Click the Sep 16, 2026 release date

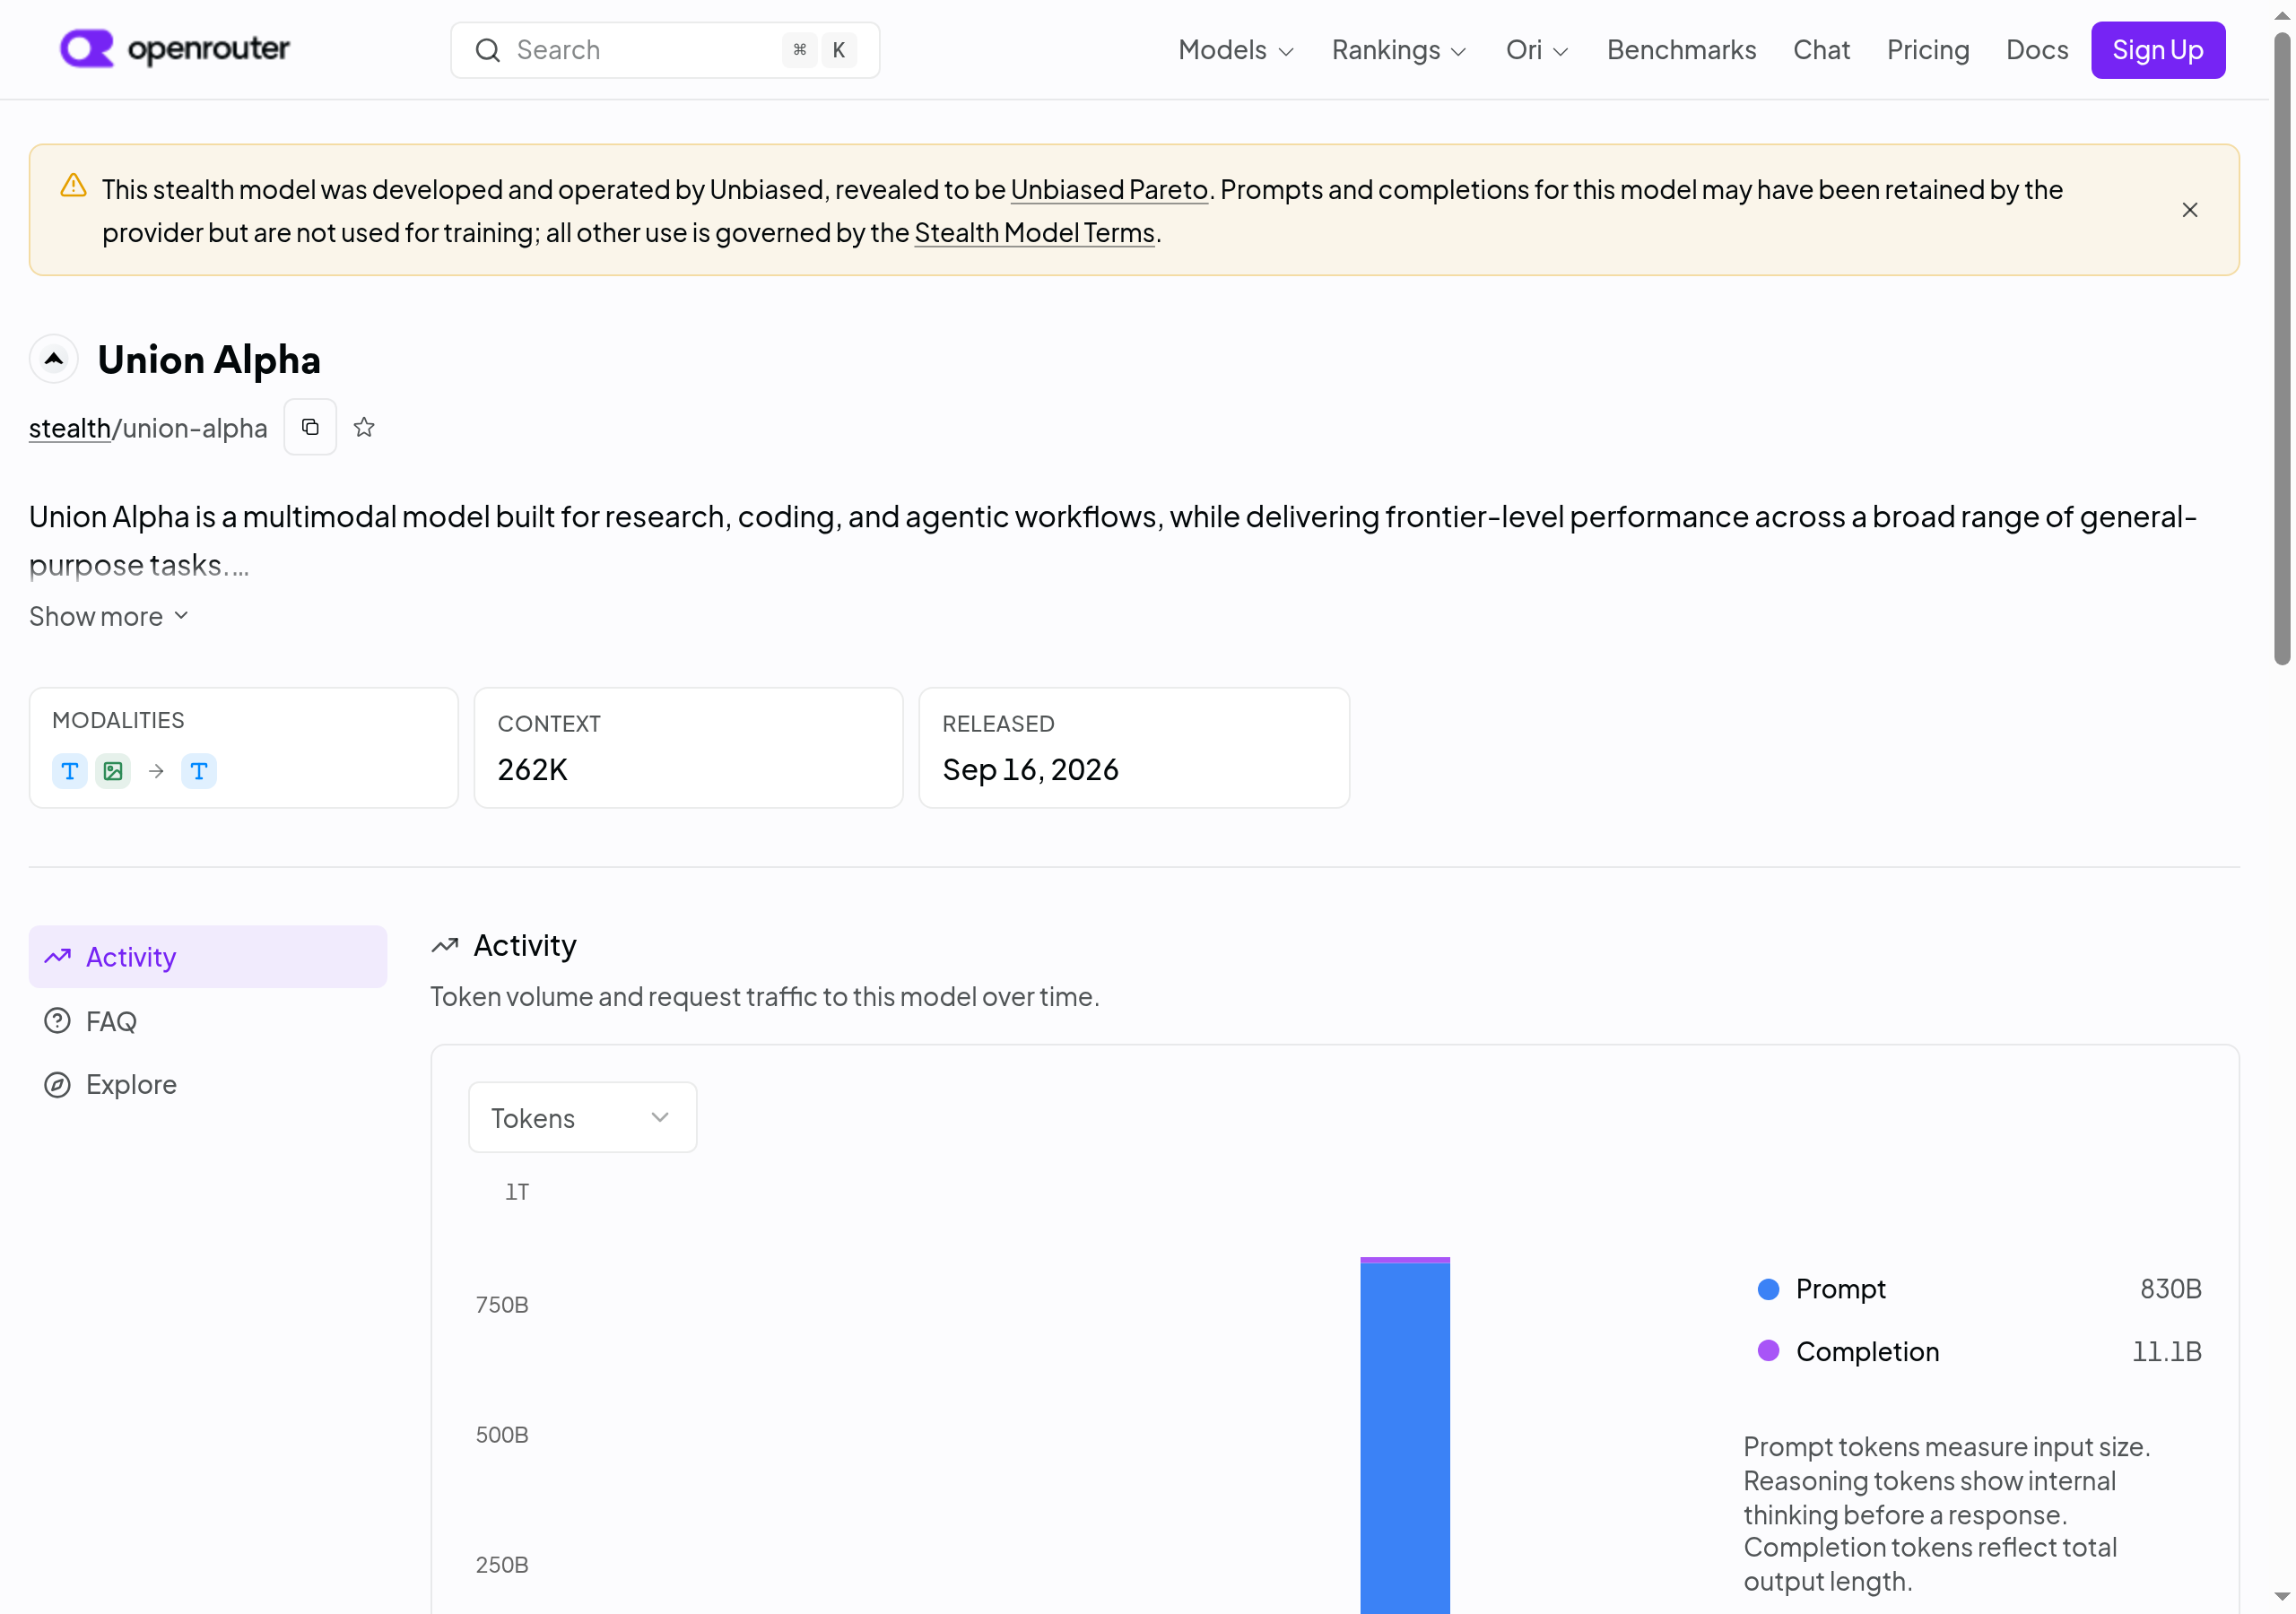coord(1030,770)
